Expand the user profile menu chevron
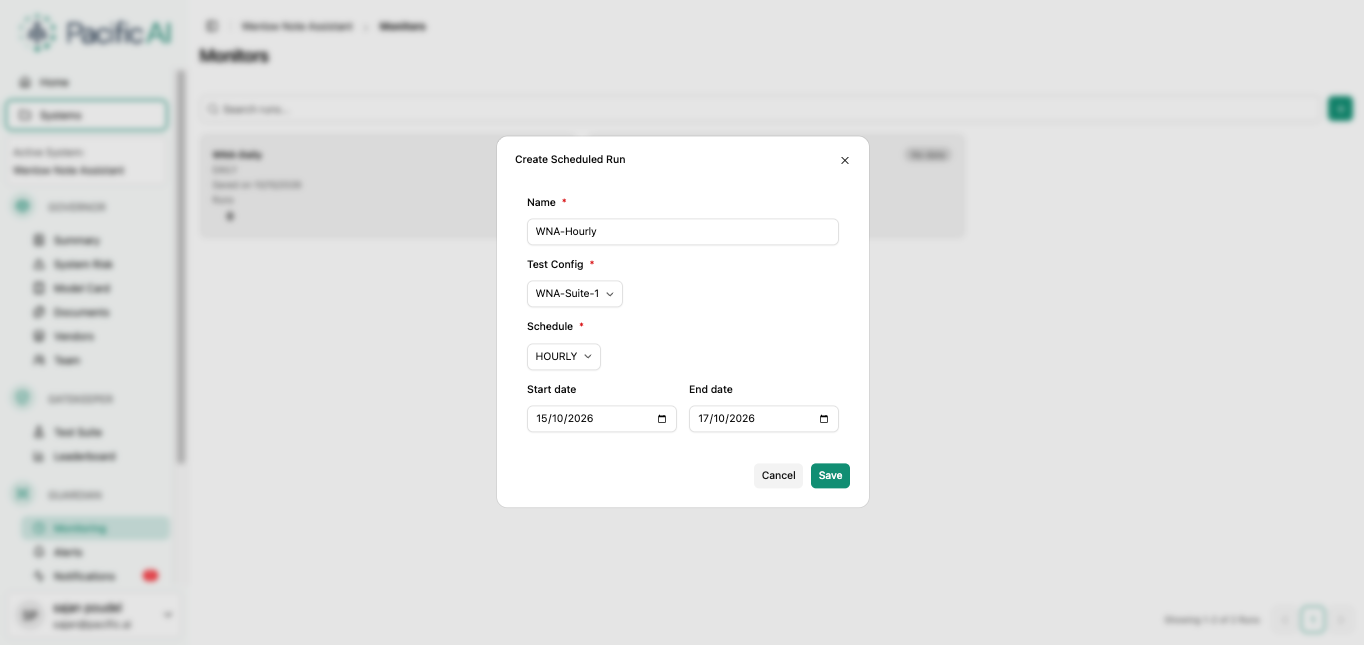Screen dimensions: 1364x645 pyautogui.click(x=168, y=615)
